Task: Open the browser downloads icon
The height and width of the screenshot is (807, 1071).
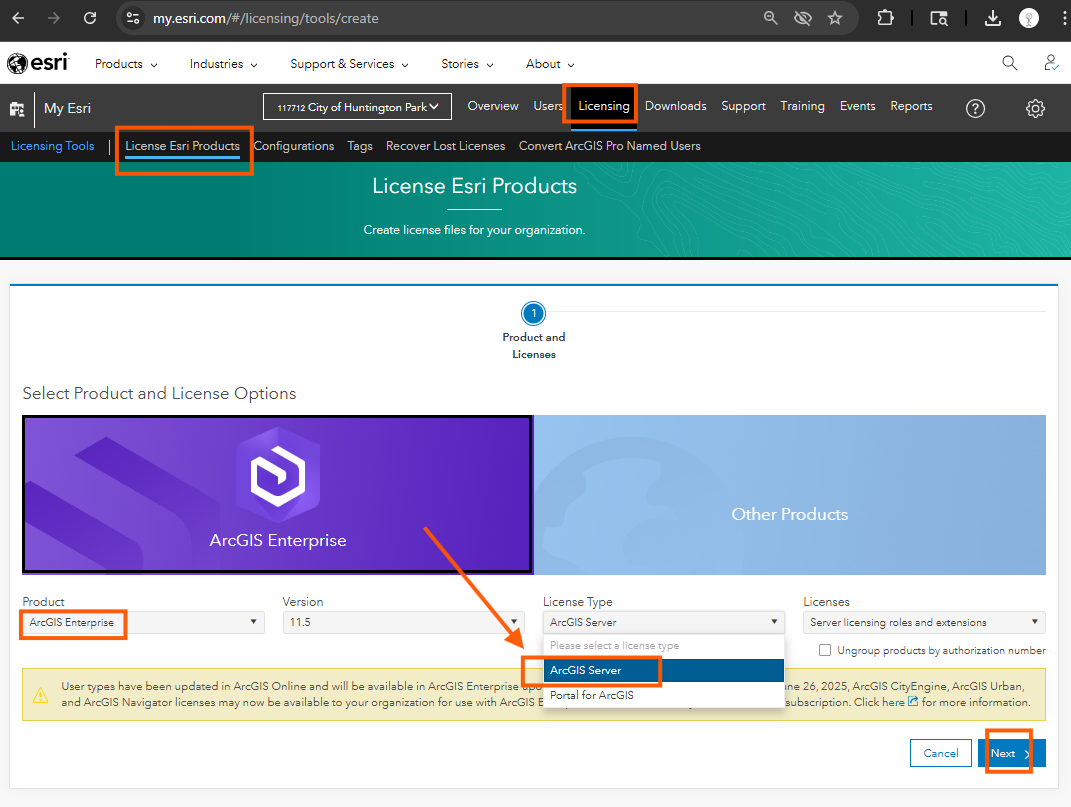Action: pyautogui.click(x=991, y=18)
